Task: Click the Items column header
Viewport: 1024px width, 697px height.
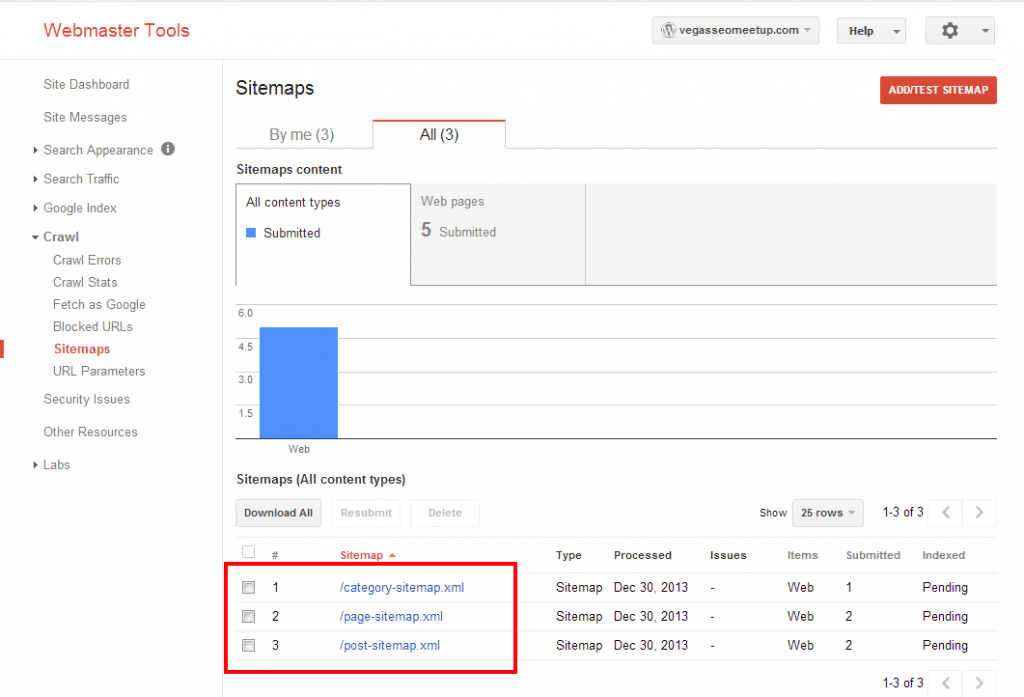Action: pyautogui.click(x=803, y=555)
